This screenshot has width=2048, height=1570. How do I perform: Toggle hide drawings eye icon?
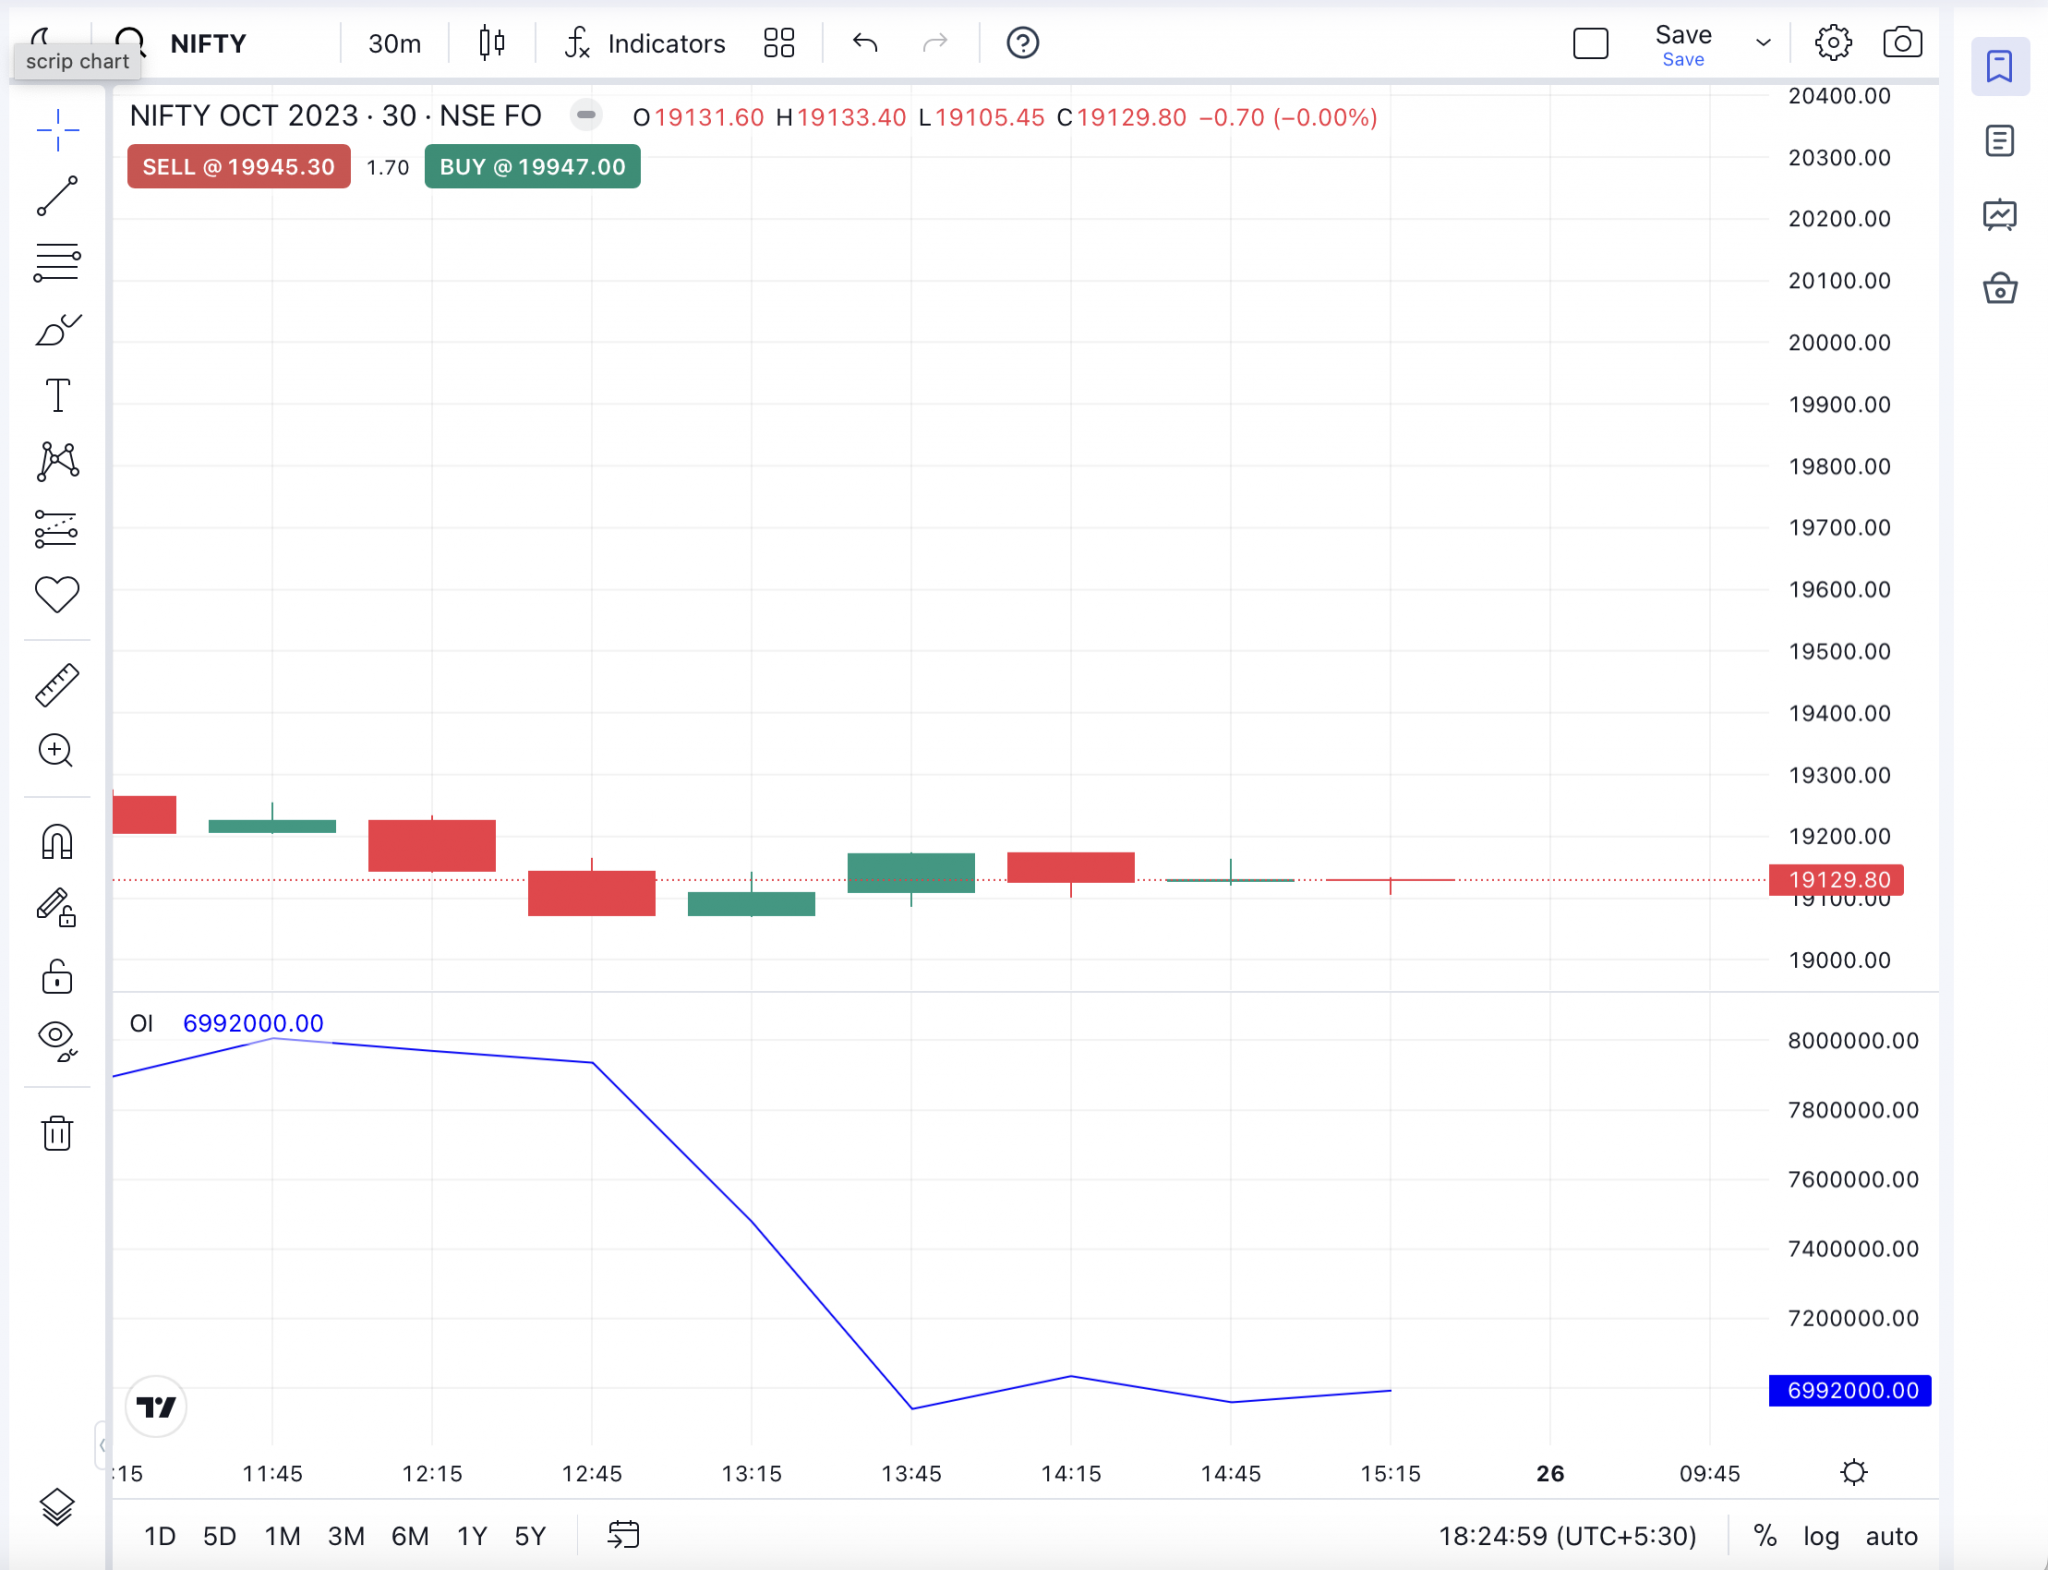point(57,1042)
